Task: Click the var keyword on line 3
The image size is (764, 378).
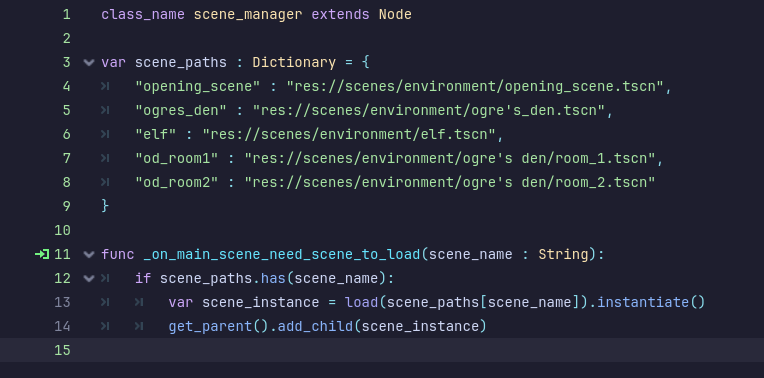Action: point(114,62)
